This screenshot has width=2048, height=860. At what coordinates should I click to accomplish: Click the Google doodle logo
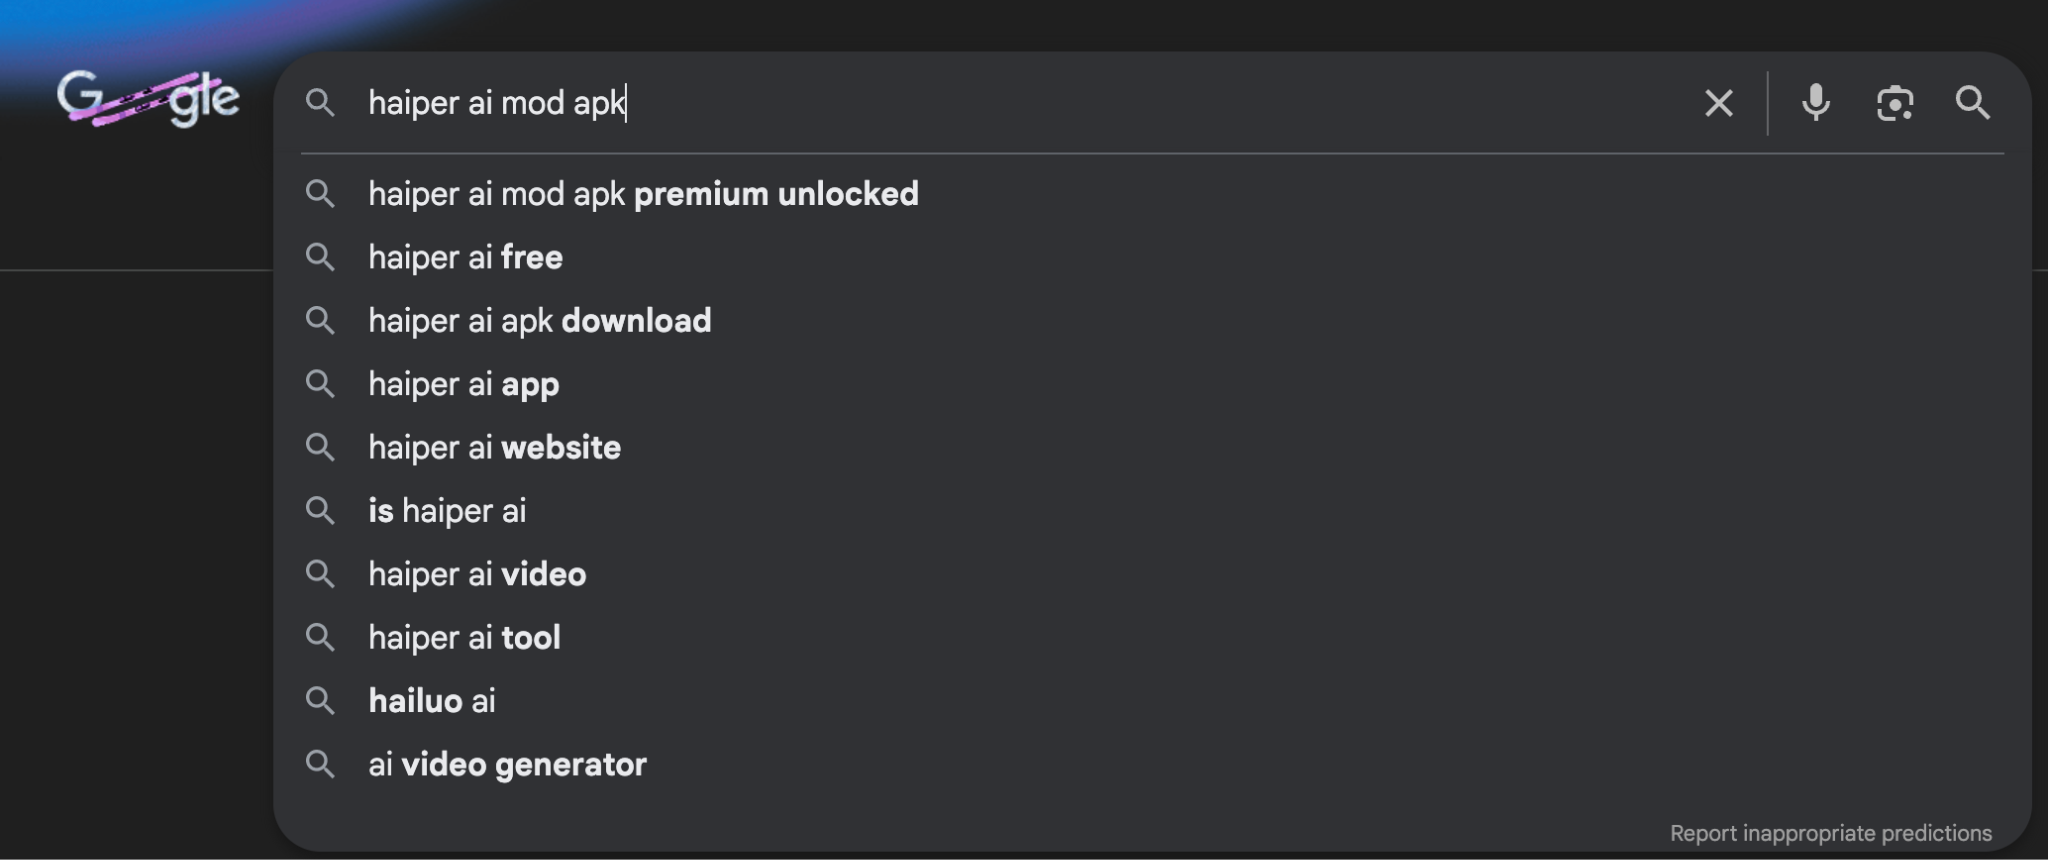(148, 99)
